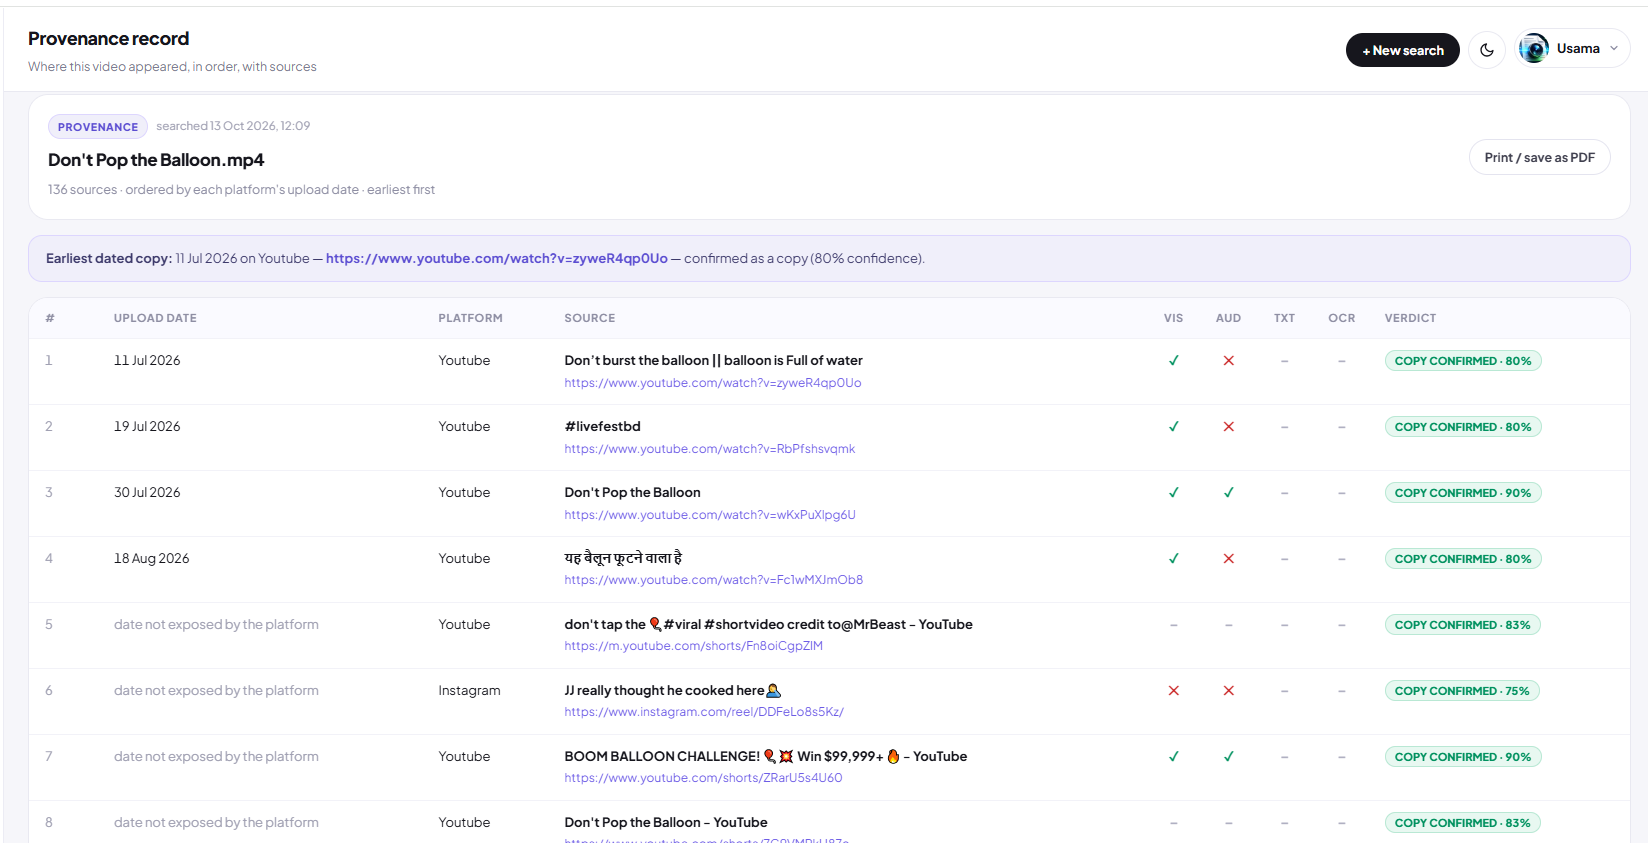Start a new search
This screenshot has width=1648, height=843.
pos(1402,50)
